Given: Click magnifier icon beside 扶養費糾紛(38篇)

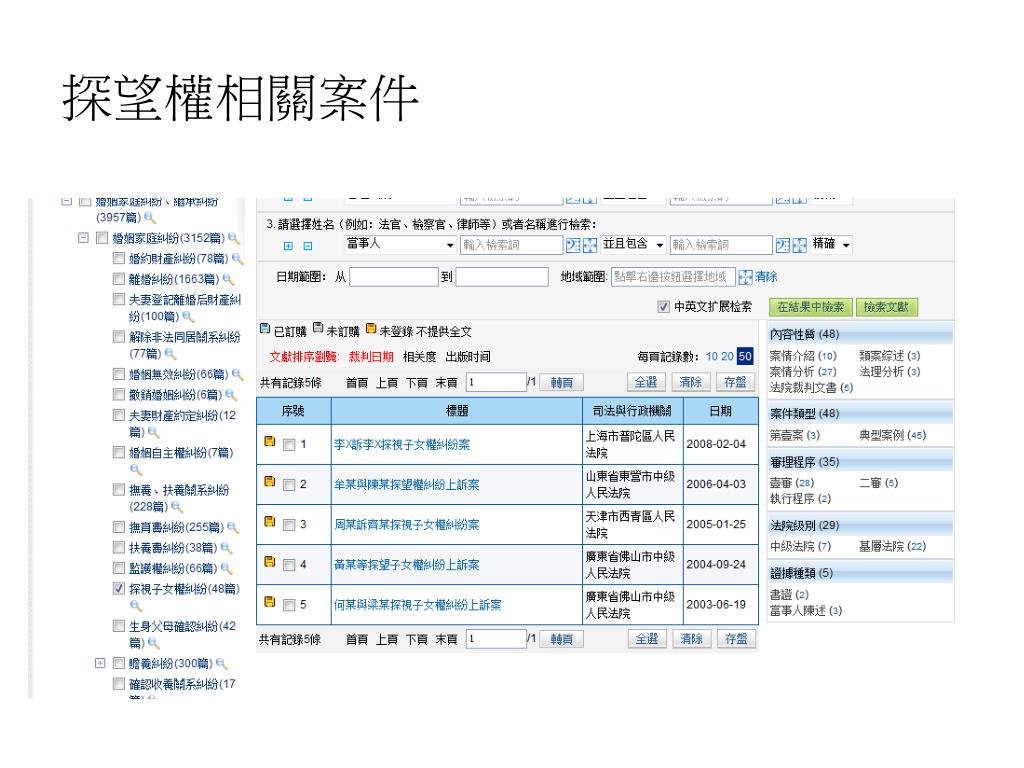Looking at the screenshot, I should click(226, 548).
